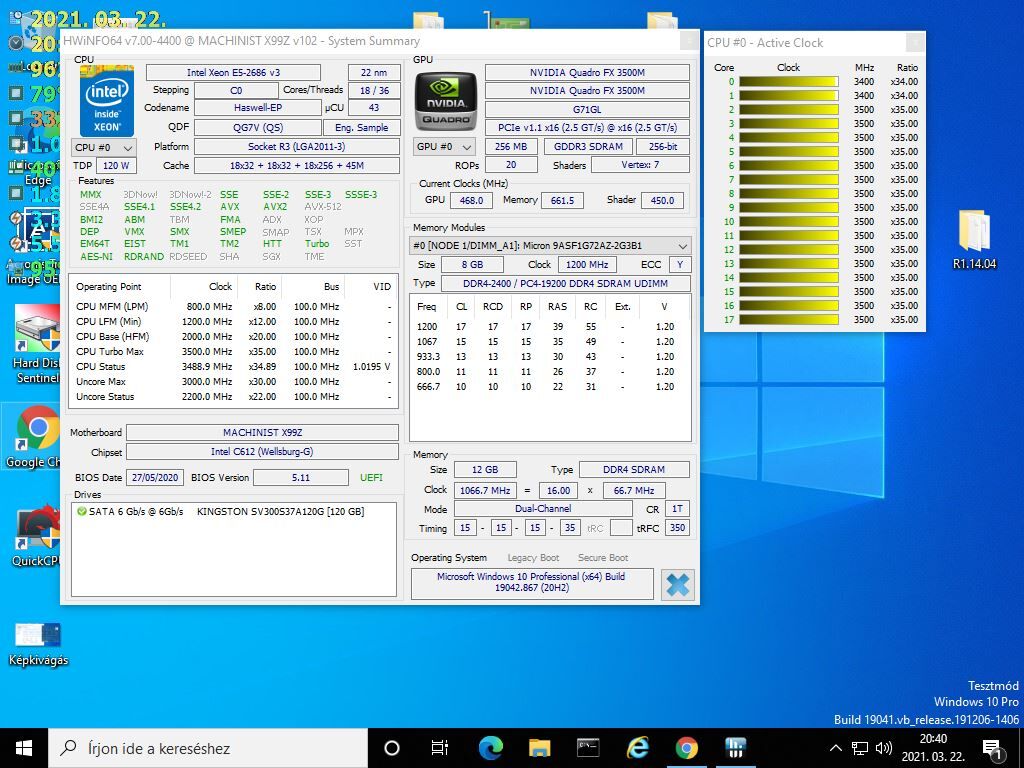1024x768 pixels.
Task: Launch Microsoft Edge from the taskbar
Action: click(x=490, y=748)
